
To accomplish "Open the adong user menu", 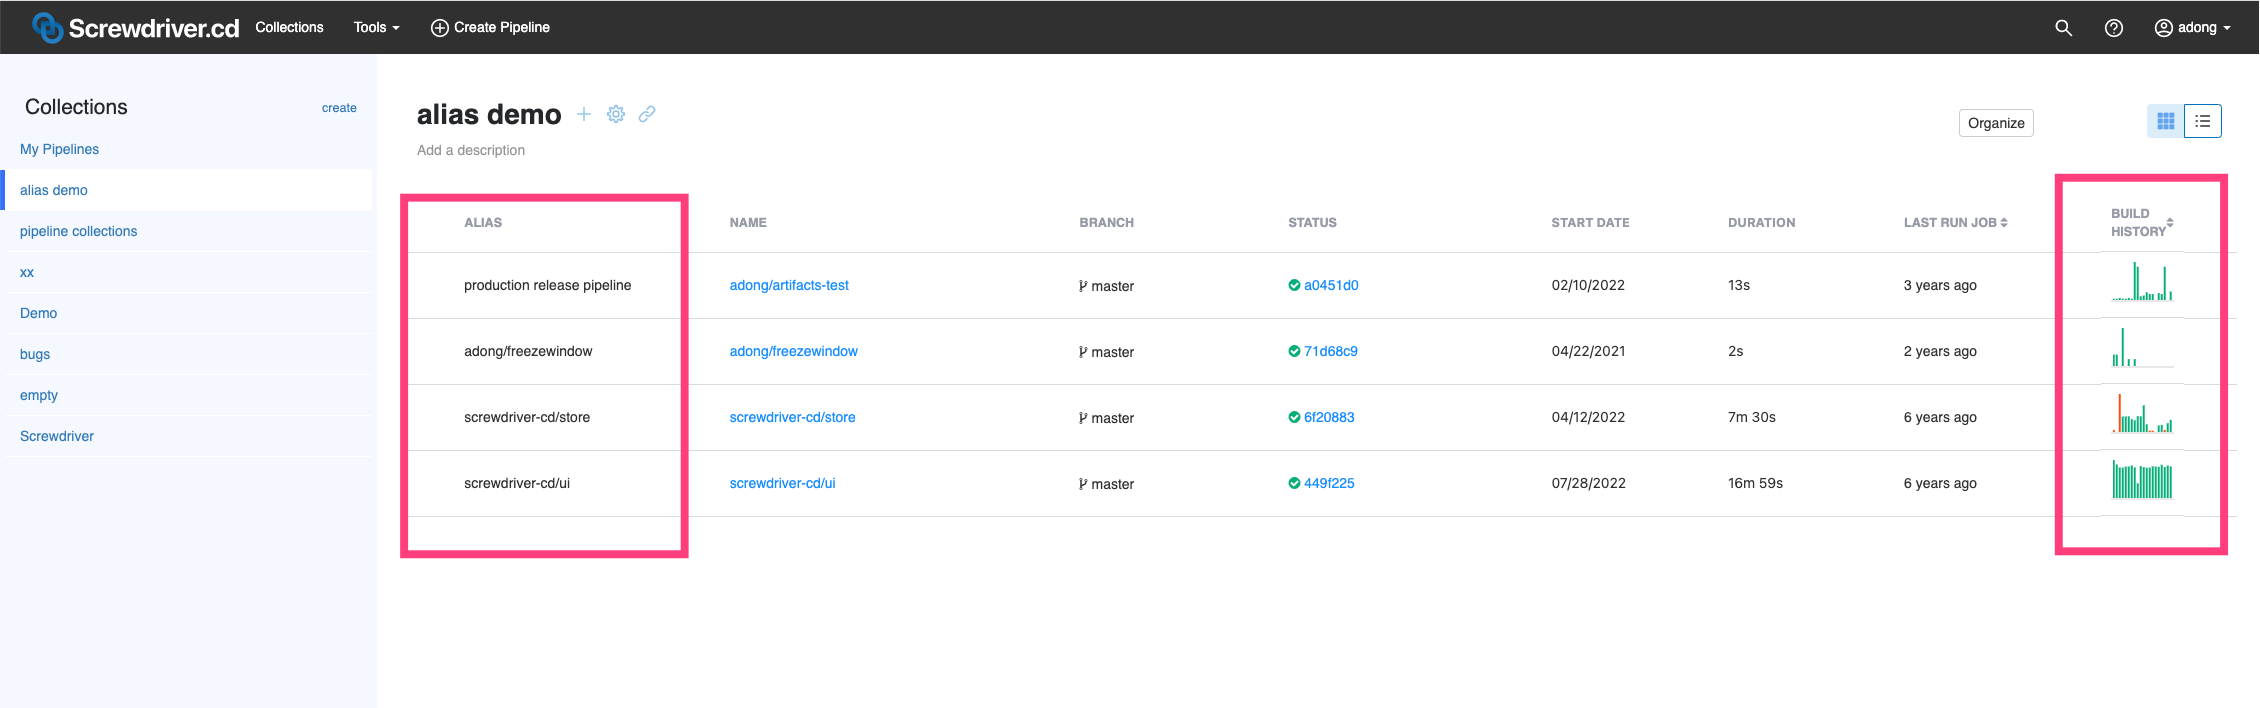I will [x=2192, y=28].
